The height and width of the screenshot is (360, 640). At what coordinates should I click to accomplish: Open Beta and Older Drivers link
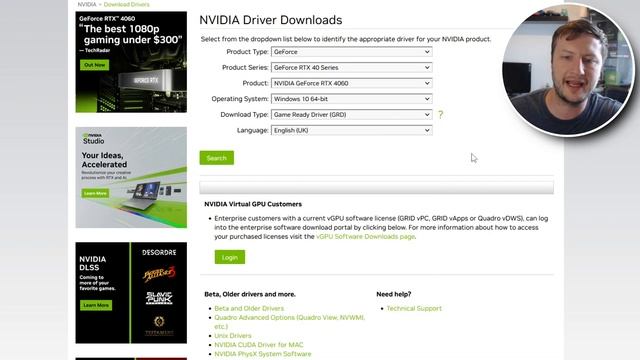point(249,308)
